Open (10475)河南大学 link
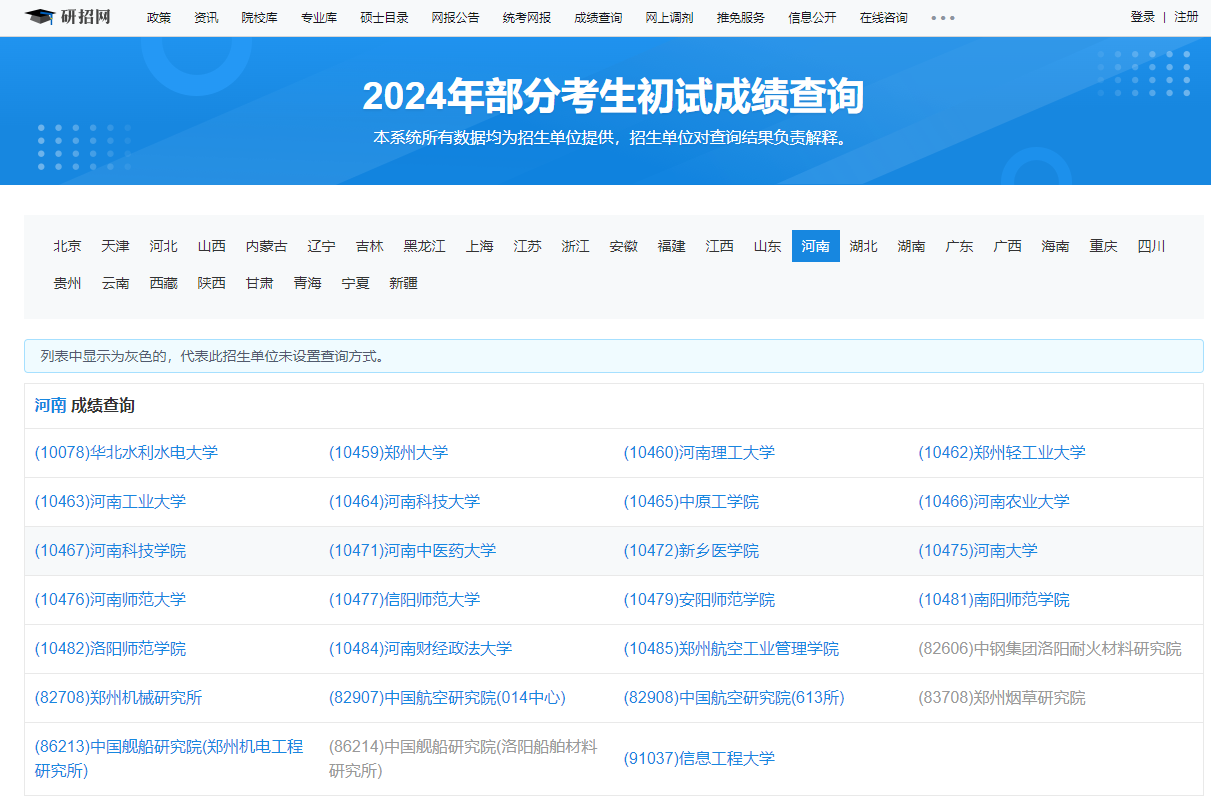Viewport: 1211px width, 803px height. pos(978,550)
